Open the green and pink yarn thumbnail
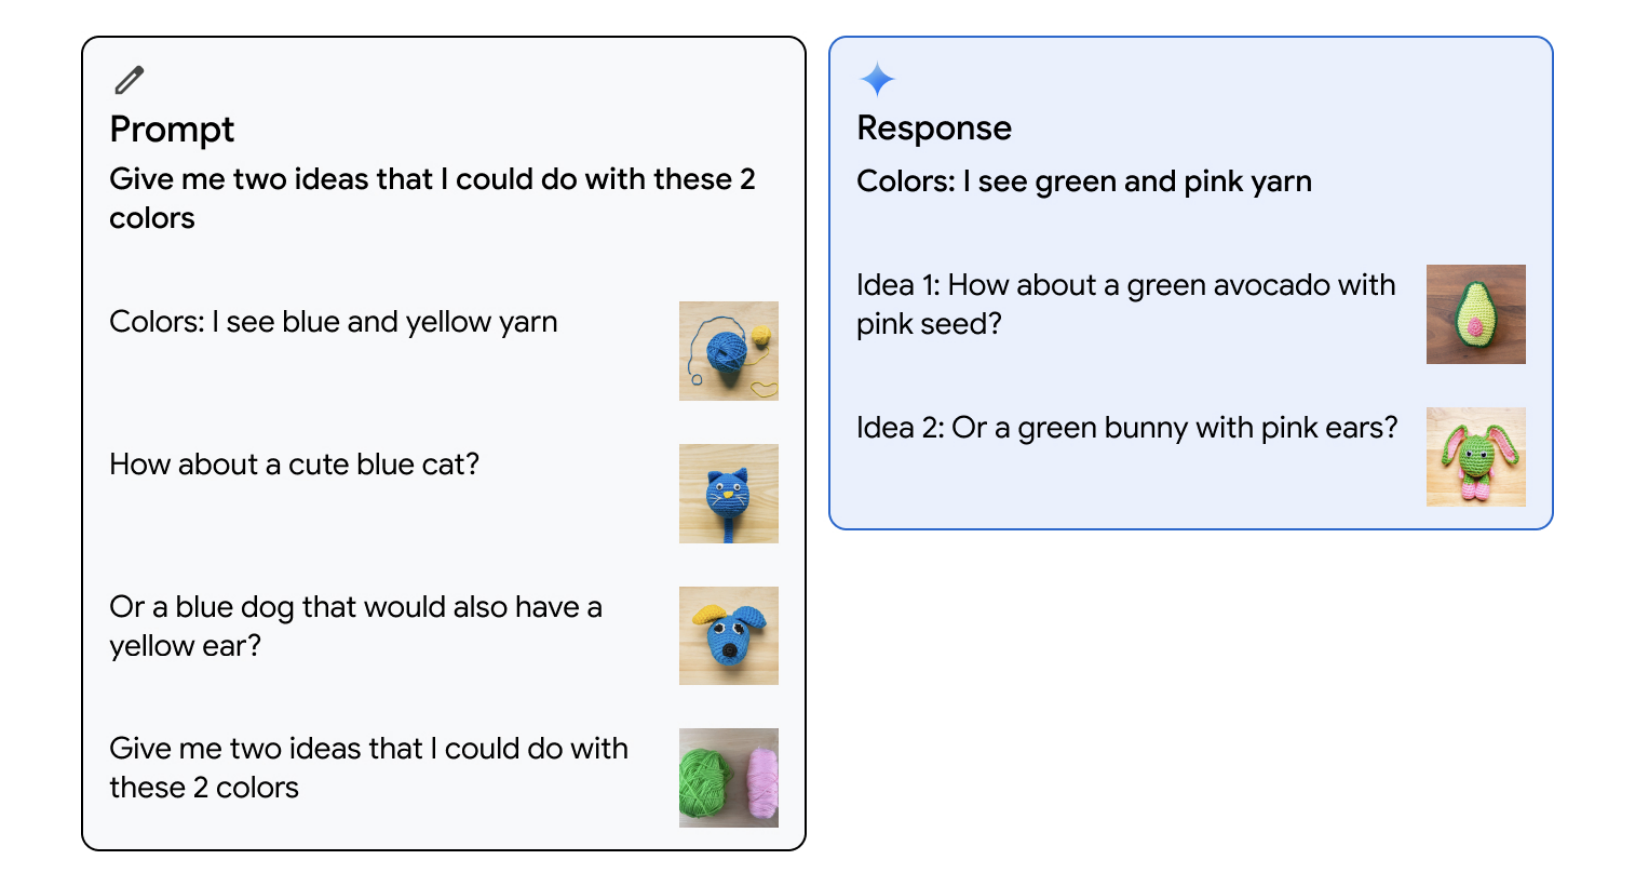The width and height of the screenshot is (1636, 882). [x=728, y=778]
